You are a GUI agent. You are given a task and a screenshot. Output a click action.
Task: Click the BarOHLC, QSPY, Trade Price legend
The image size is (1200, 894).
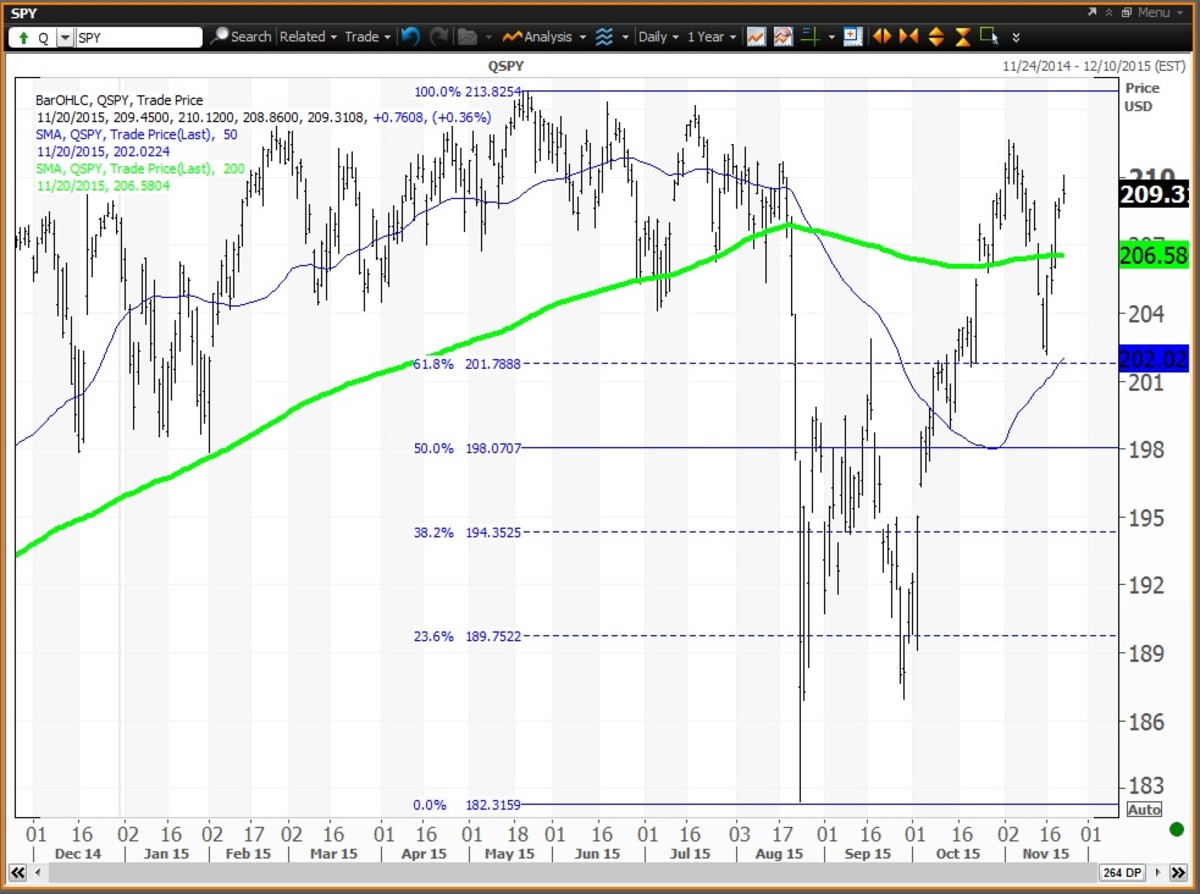coord(119,100)
